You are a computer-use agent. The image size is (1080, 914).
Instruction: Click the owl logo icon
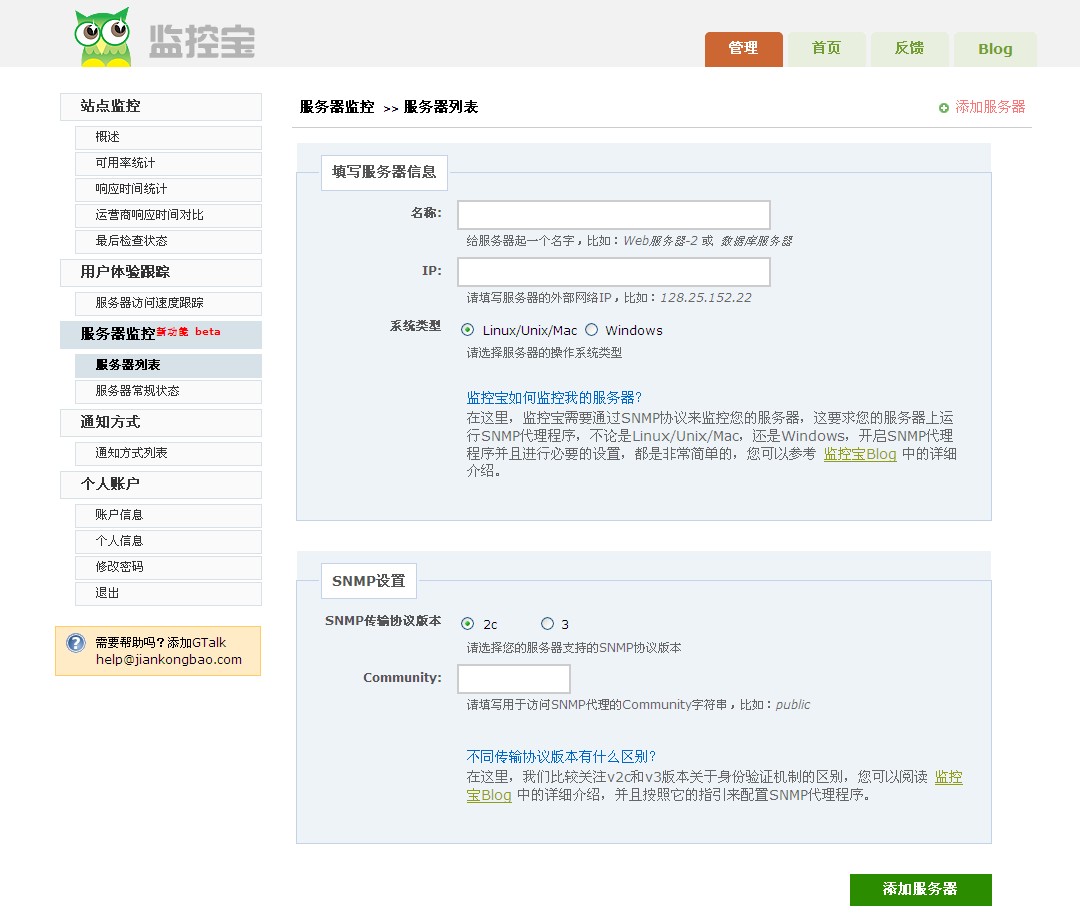pos(103,37)
